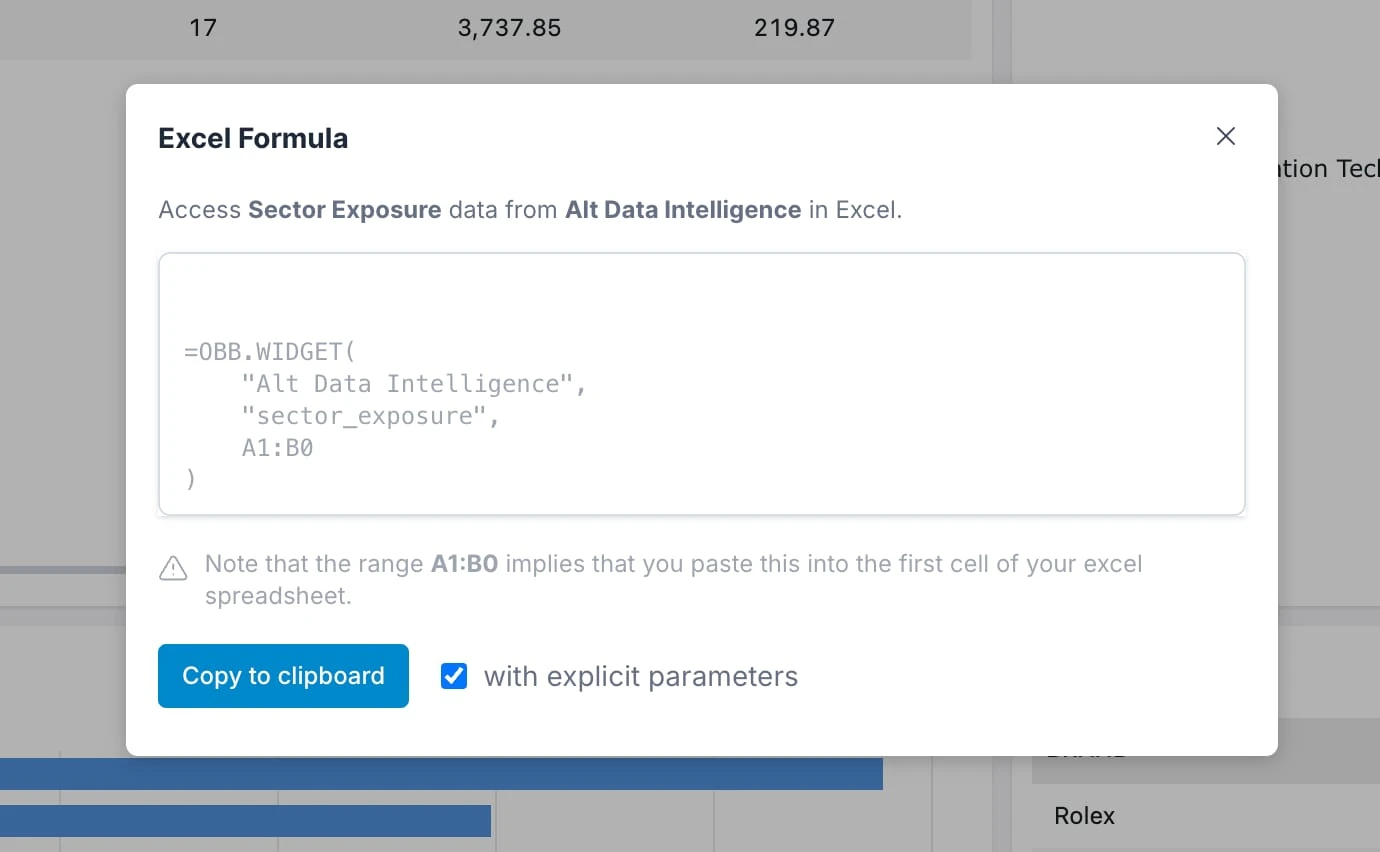Click the X icon to dismiss Excel Formula dialog
The image size is (1380, 852).
click(1225, 136)
